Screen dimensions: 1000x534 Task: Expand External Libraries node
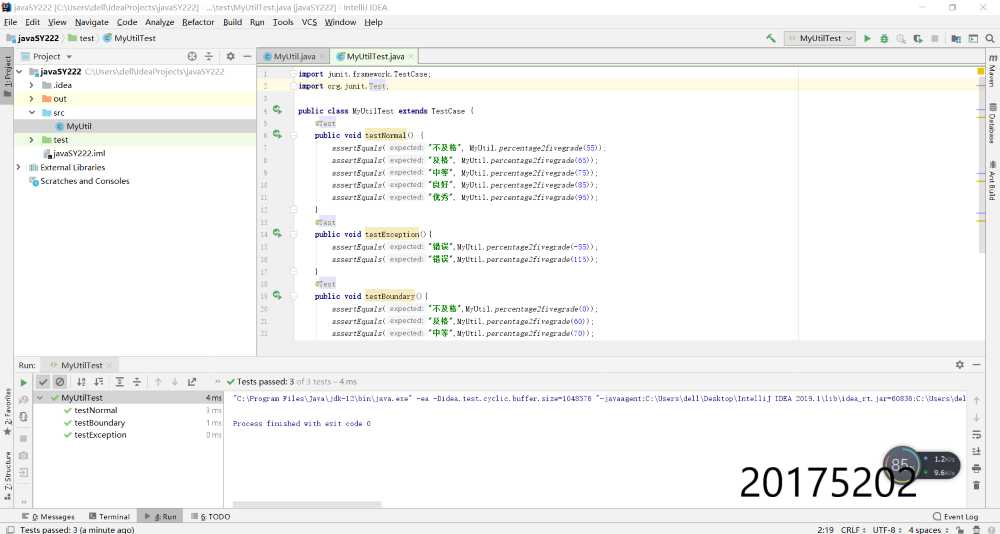18,167
